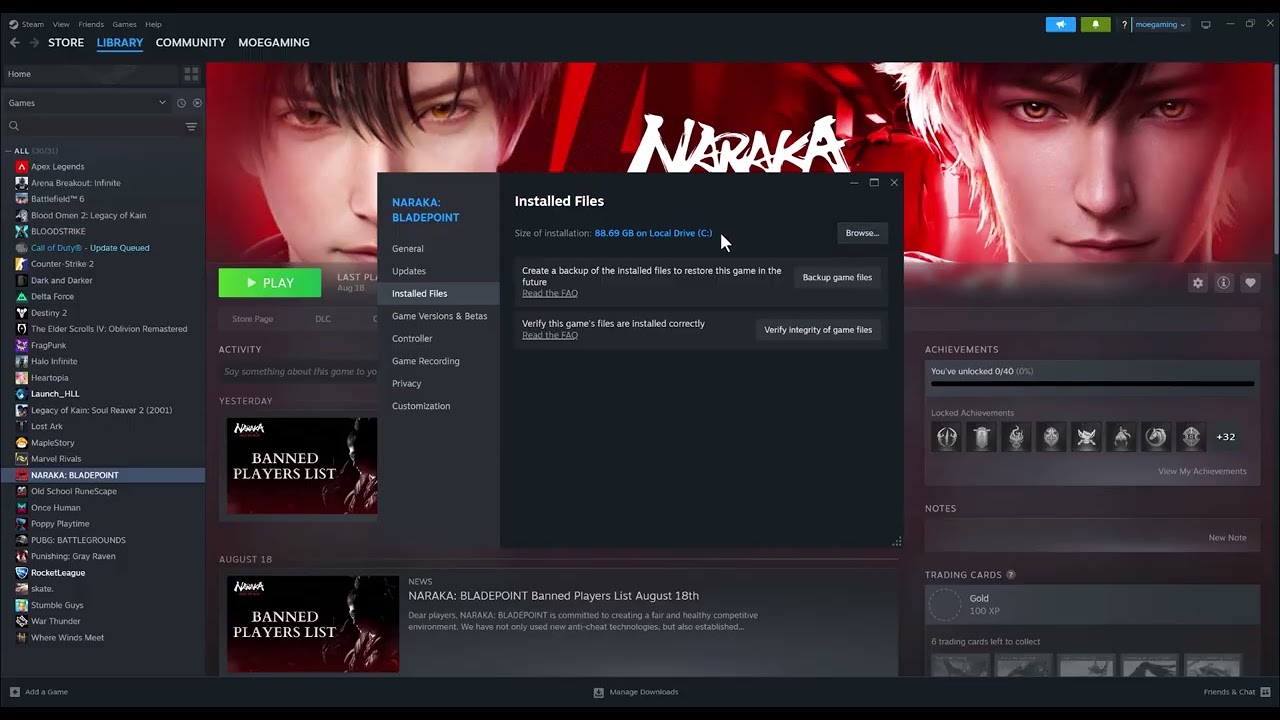Go to the STORE tab
The height and width of the screenshot is (720, 1280).
point(66,43)
